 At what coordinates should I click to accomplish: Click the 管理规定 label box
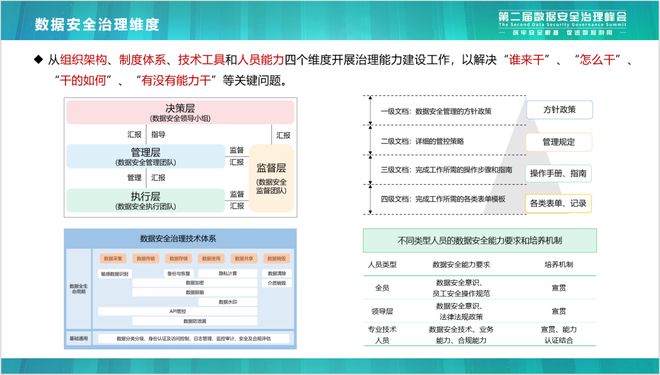tap(559, 142)
